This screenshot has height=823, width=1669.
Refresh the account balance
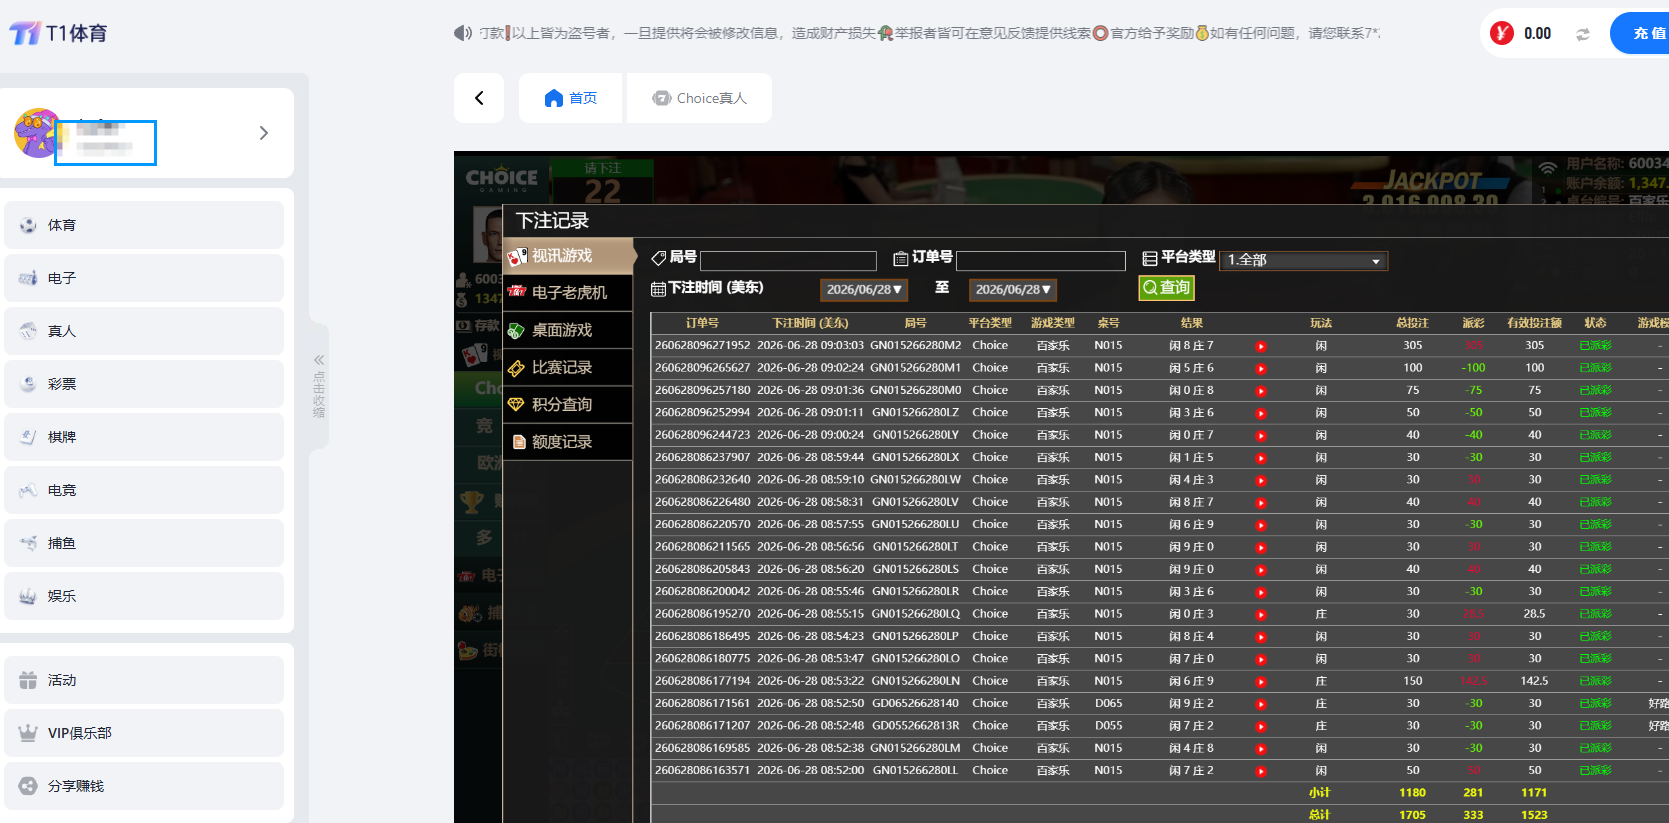click(x=1583, y=34)
